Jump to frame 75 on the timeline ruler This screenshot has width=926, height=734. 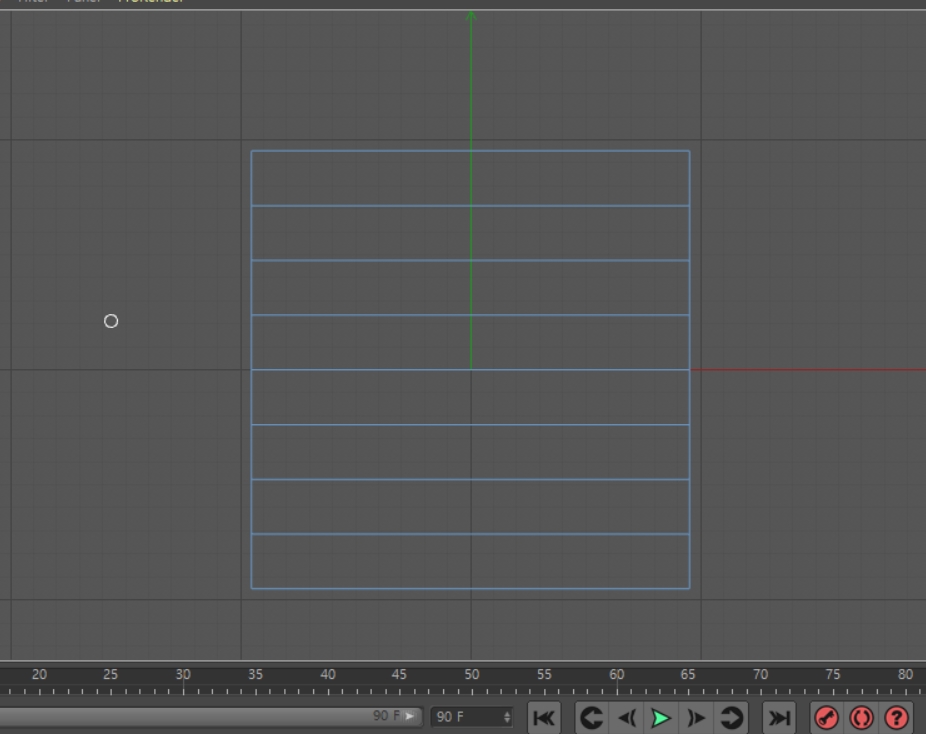(833, 674)
